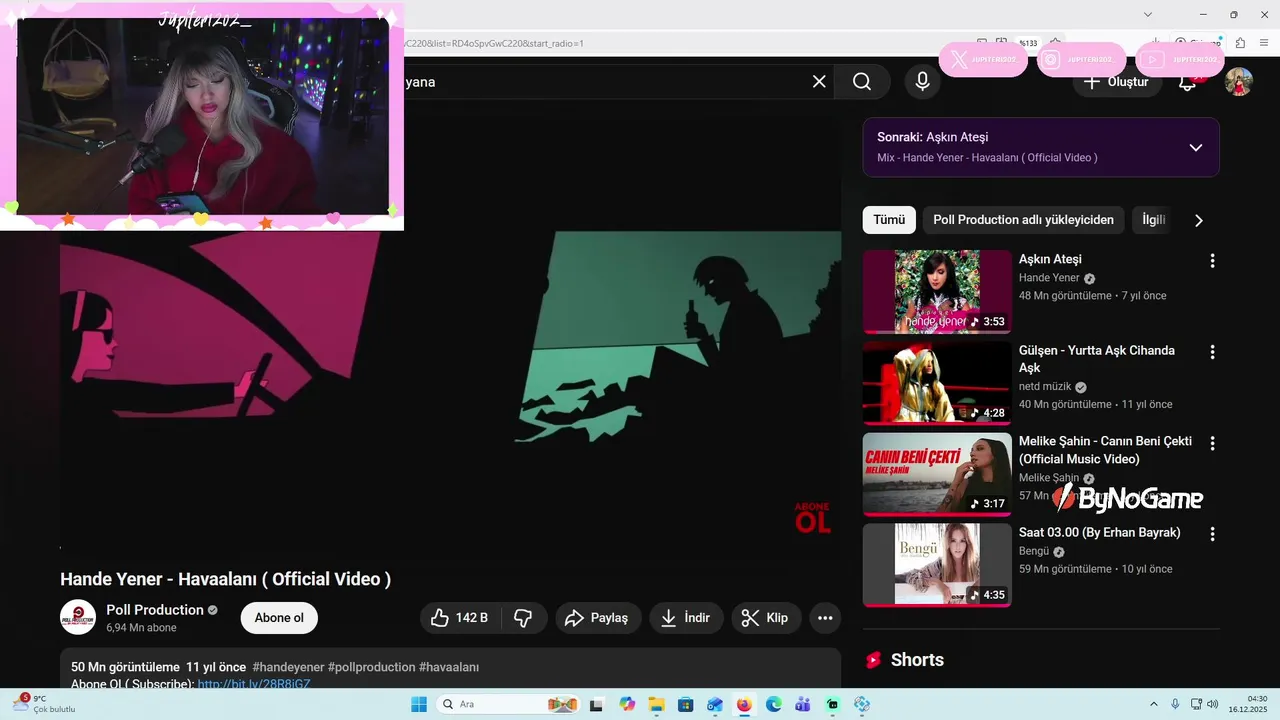Open the Firefox hamburger menu

1264,43
